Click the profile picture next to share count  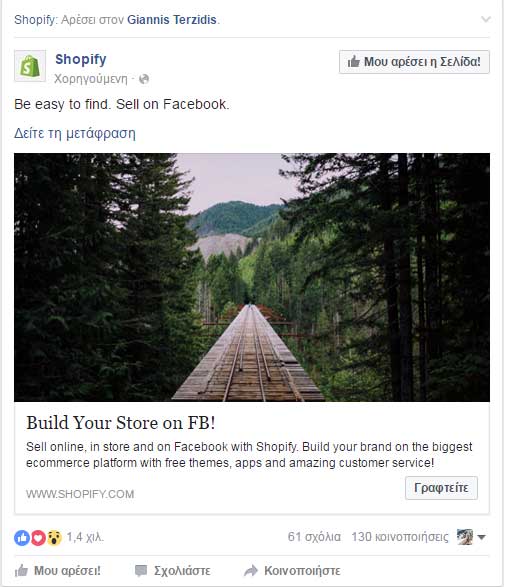[465, 537]
